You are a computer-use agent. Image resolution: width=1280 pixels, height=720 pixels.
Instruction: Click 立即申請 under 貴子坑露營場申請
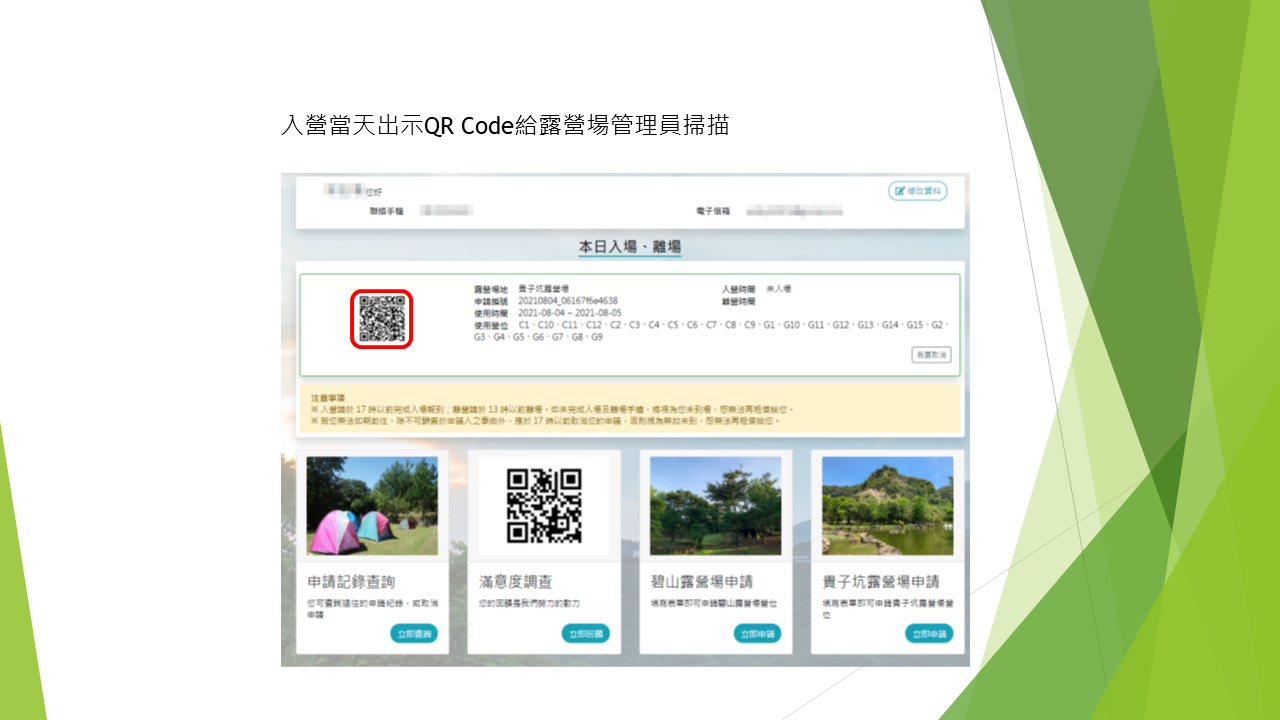coord(929,633)
